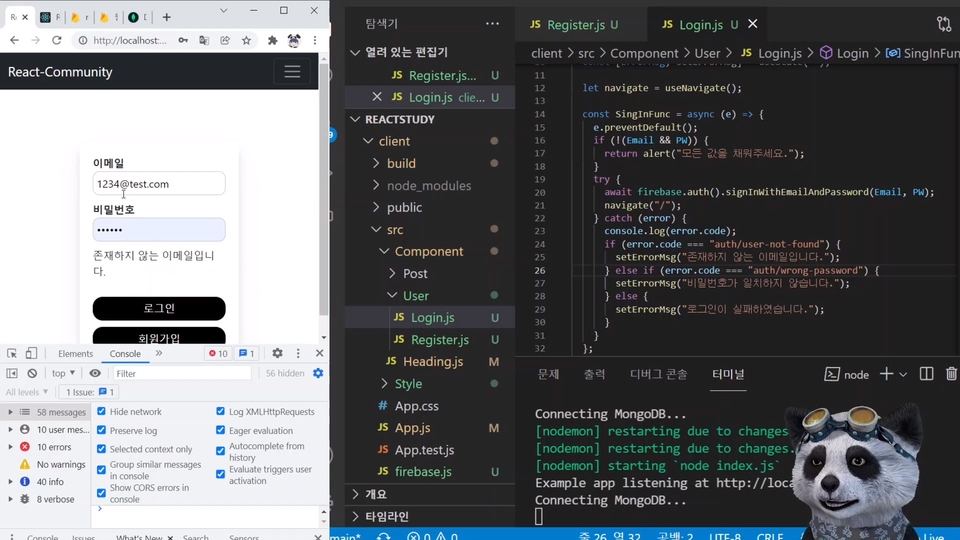Viewport: 960px width, 540px height.
Task: Expand the Post folder
Action: coord(415,274)
